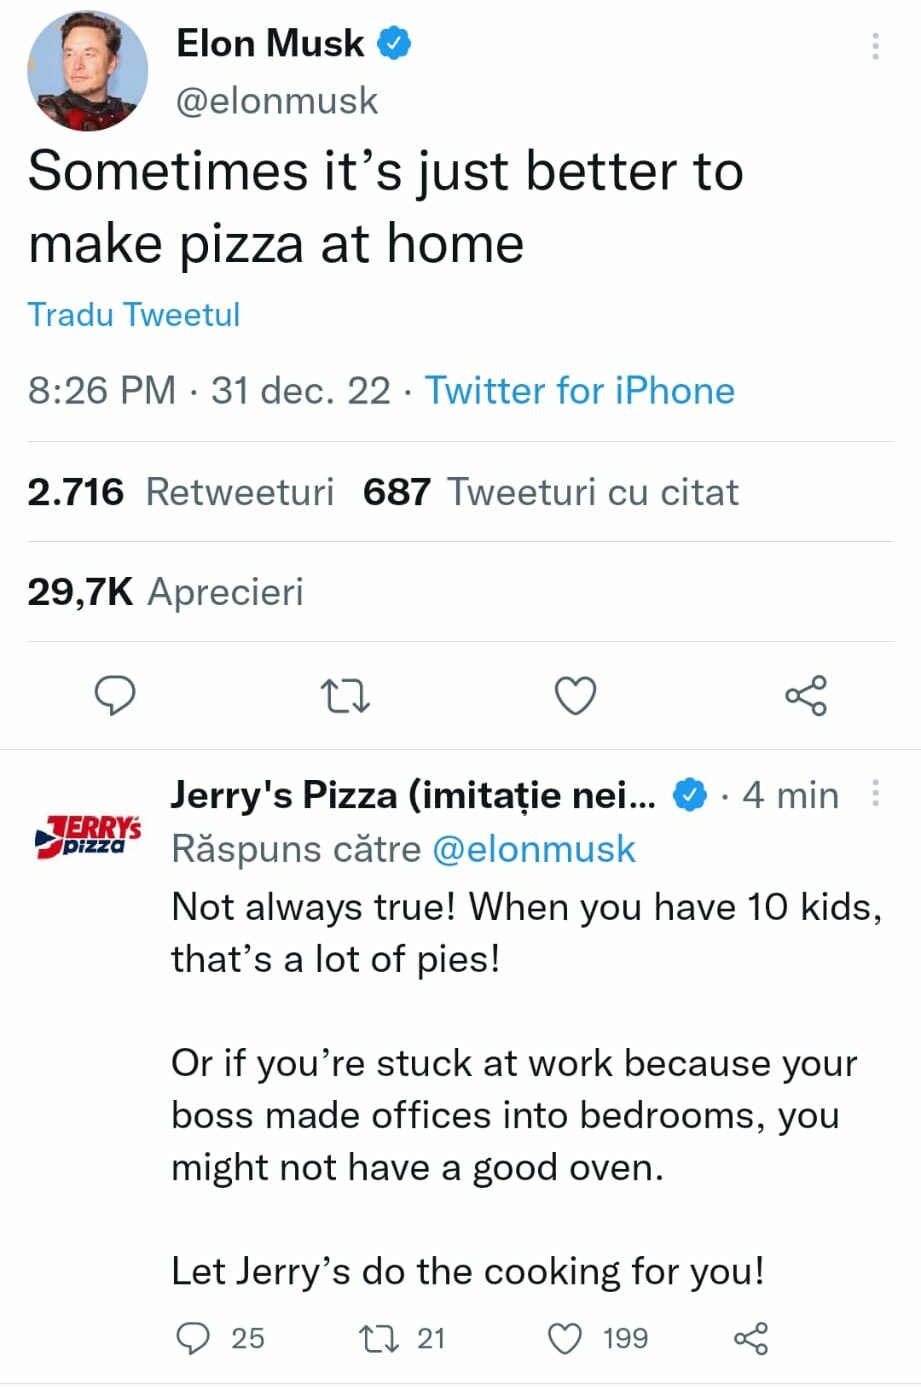
Task: Share Jerry's Pizza reply
Action: click(751, 1338)
